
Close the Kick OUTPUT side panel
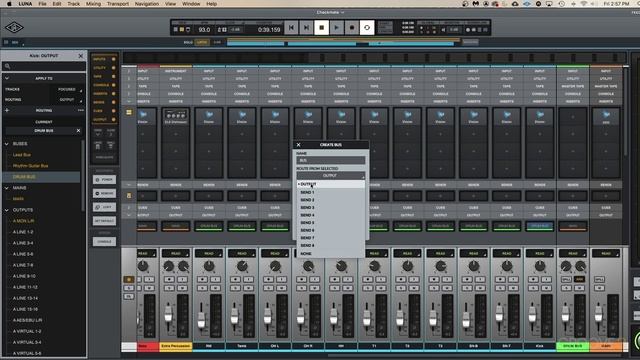80,56
